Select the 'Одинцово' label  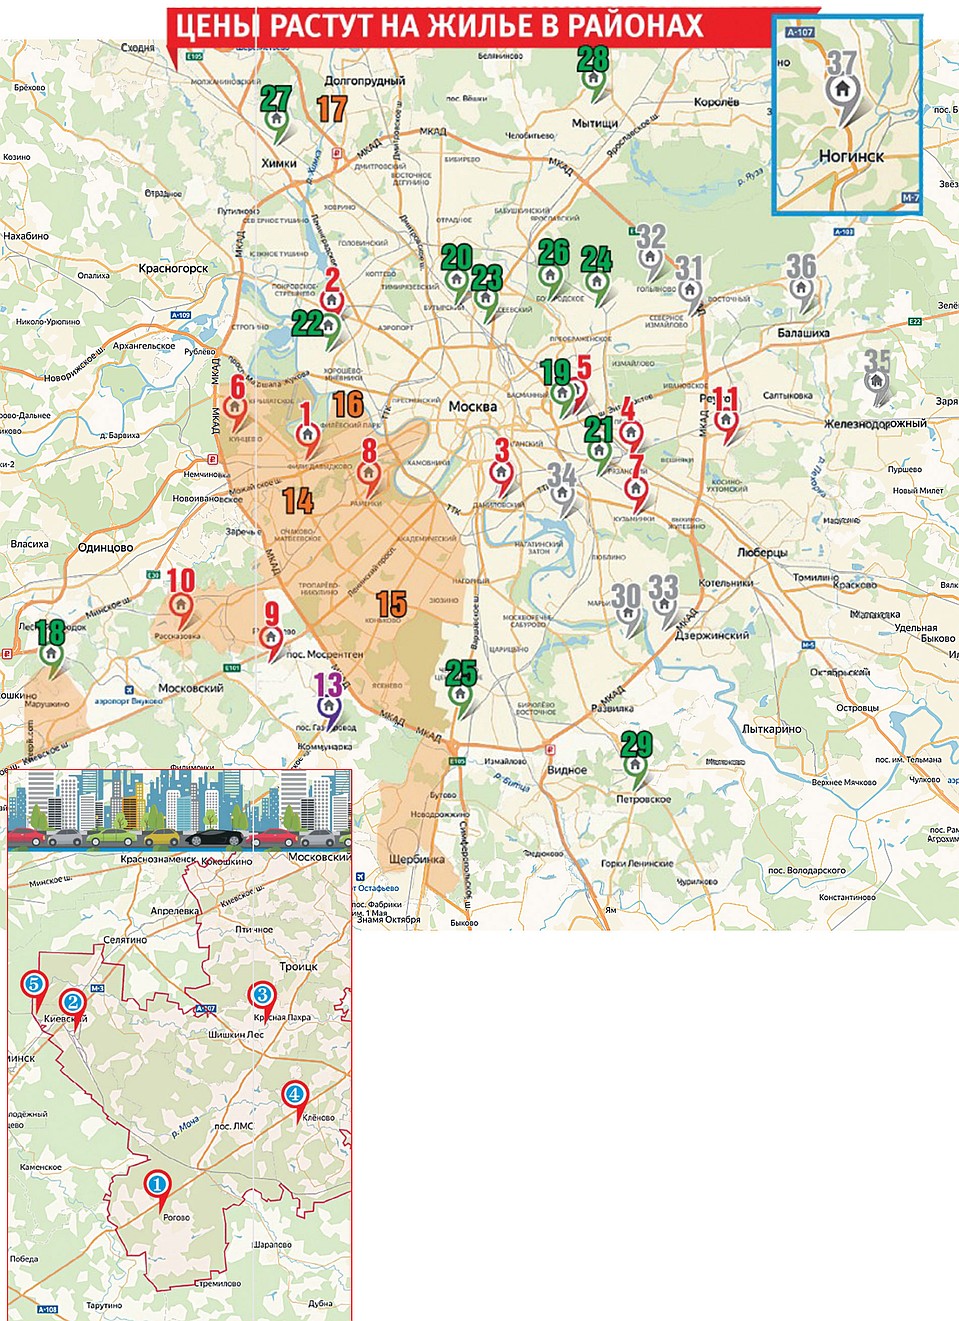click(x=105, y=547)
